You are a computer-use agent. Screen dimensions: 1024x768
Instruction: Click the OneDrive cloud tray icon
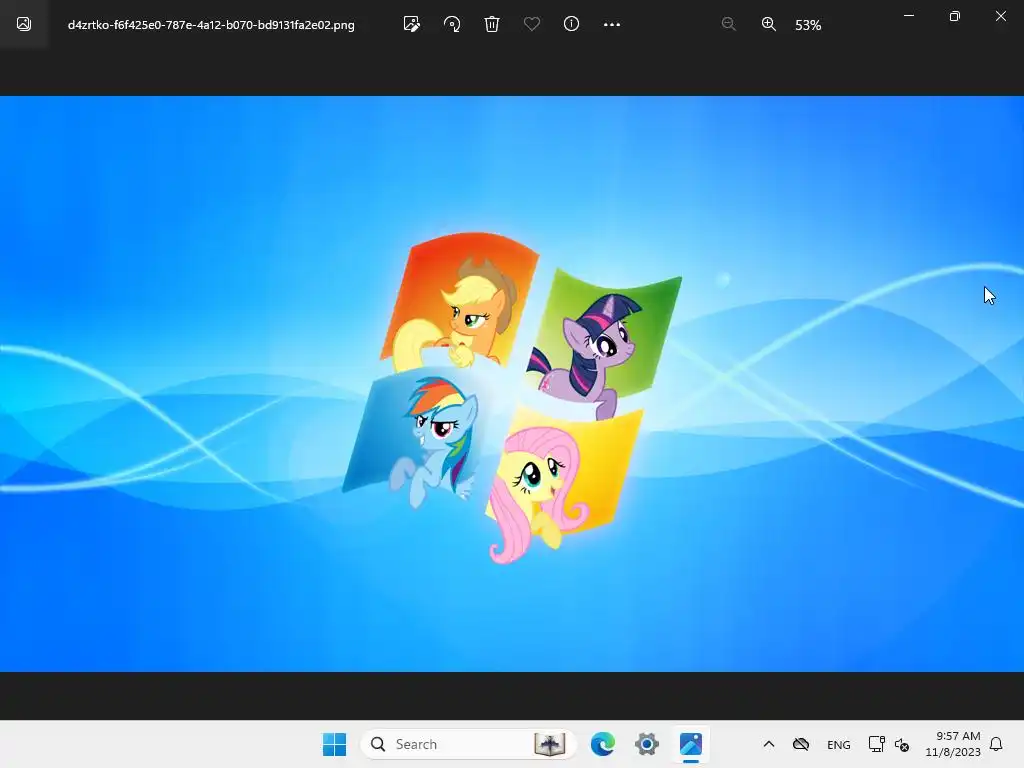coord(801,744)
